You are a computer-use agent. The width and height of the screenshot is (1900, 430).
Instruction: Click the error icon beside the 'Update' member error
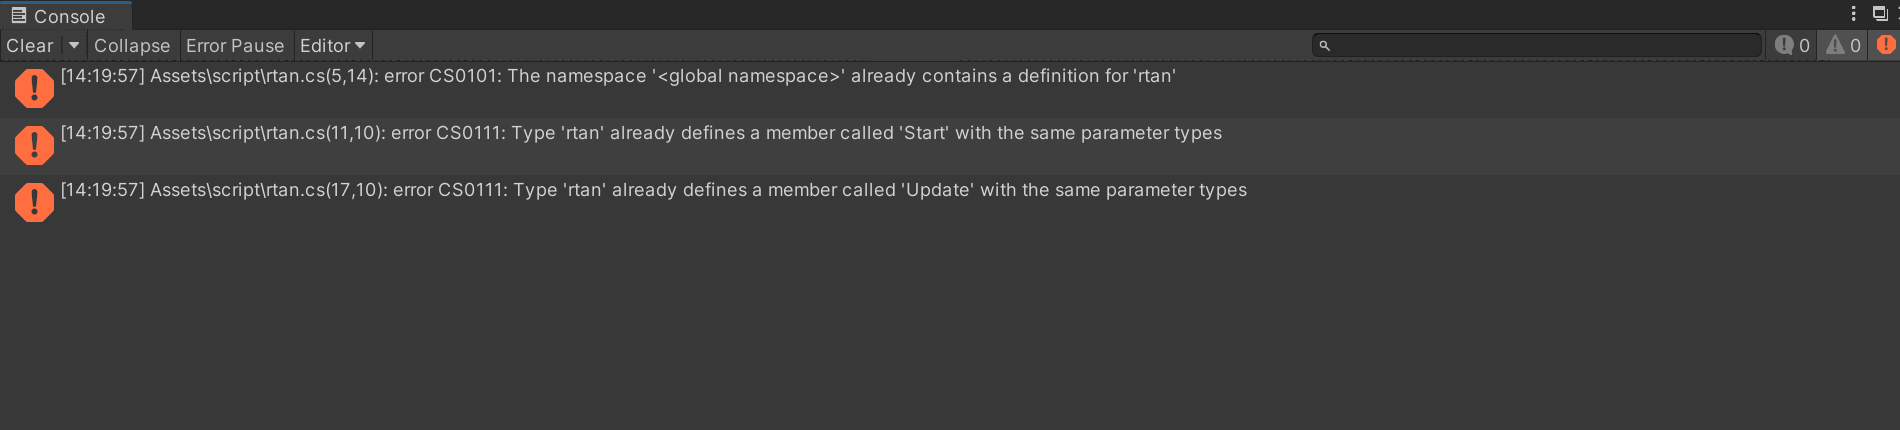[34, 202]
